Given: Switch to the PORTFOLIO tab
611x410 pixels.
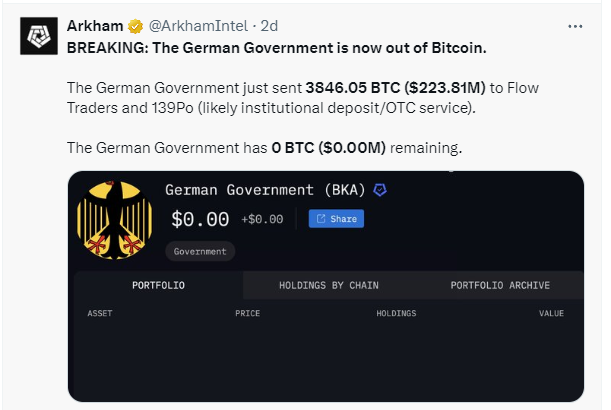Looking at the screenshot, I should 158,285.
